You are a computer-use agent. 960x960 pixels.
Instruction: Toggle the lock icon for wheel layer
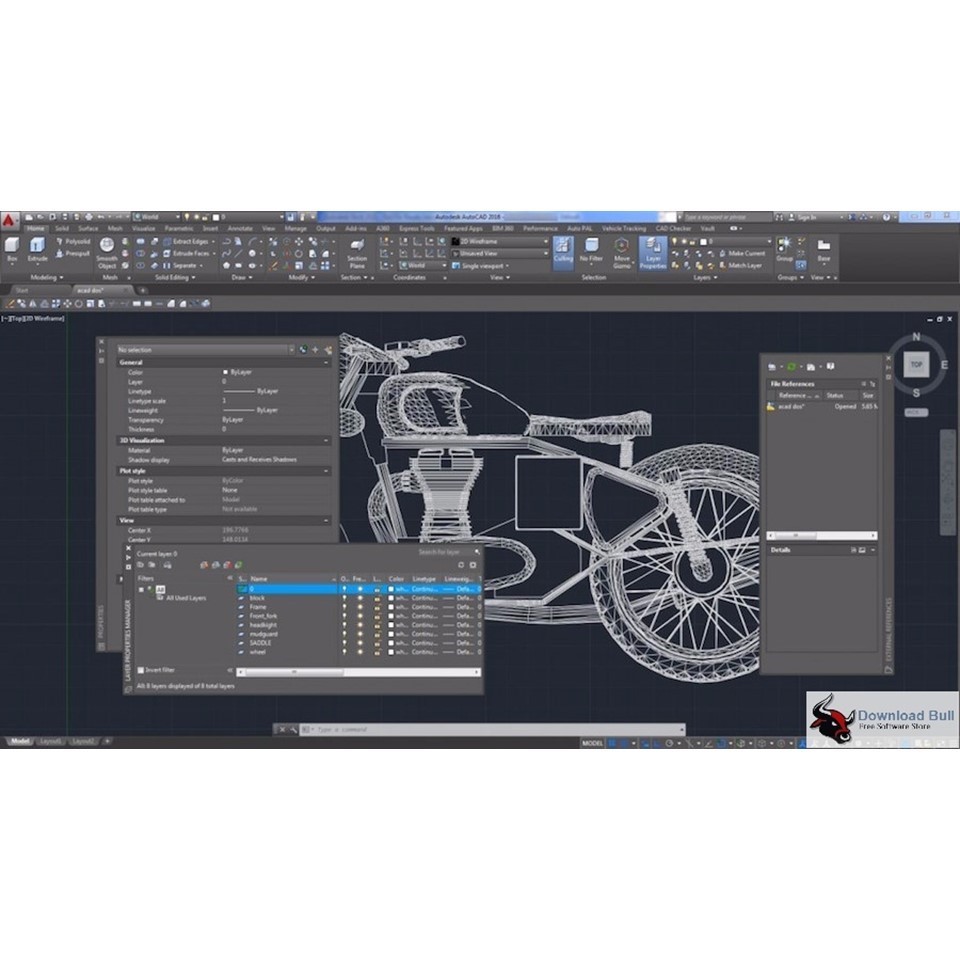(x=377, y=652)
